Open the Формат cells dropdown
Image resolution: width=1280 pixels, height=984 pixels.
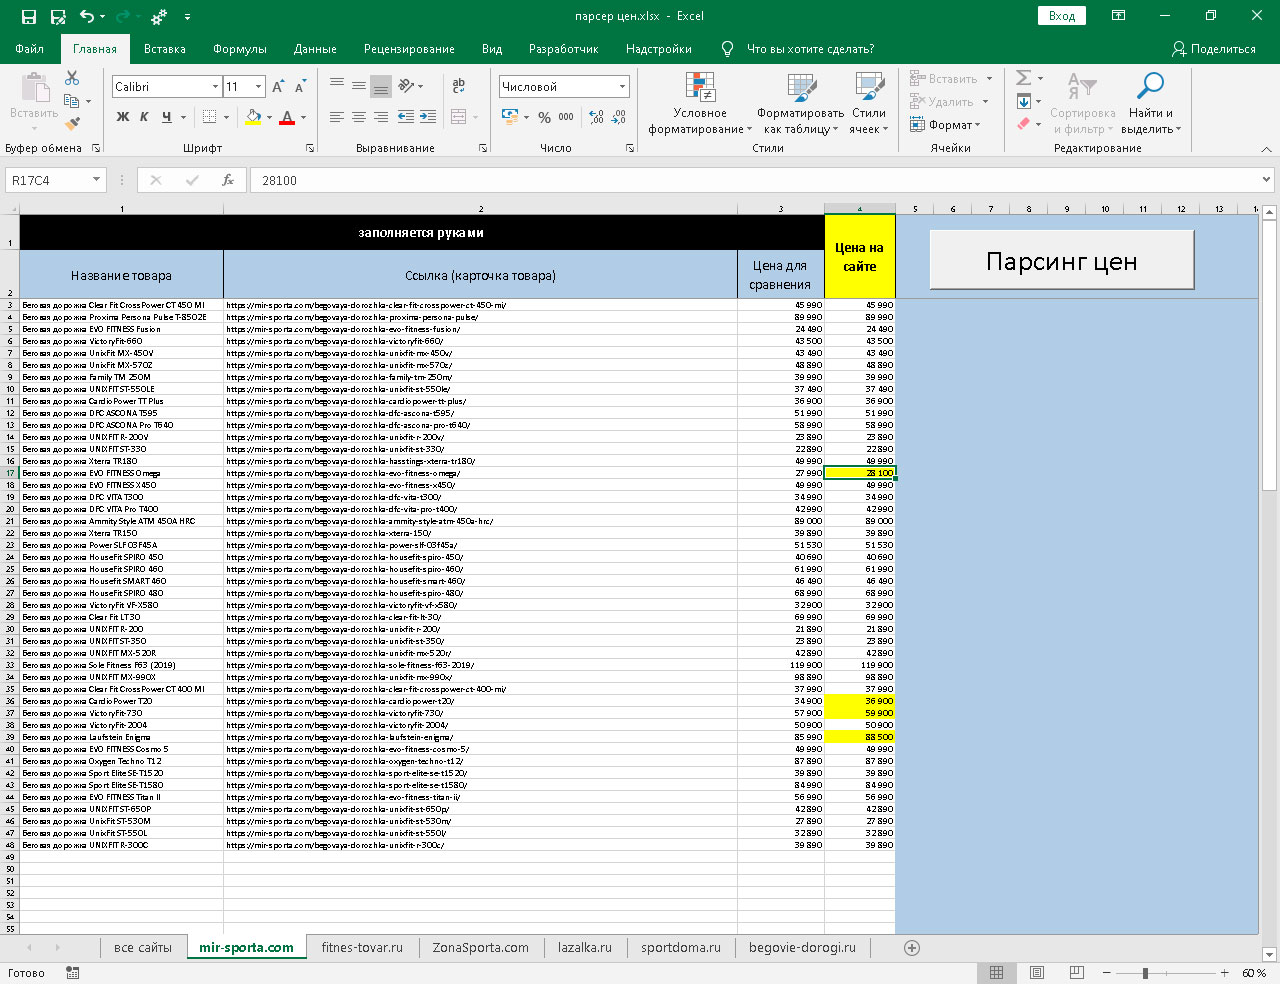(x=946, y=125)
